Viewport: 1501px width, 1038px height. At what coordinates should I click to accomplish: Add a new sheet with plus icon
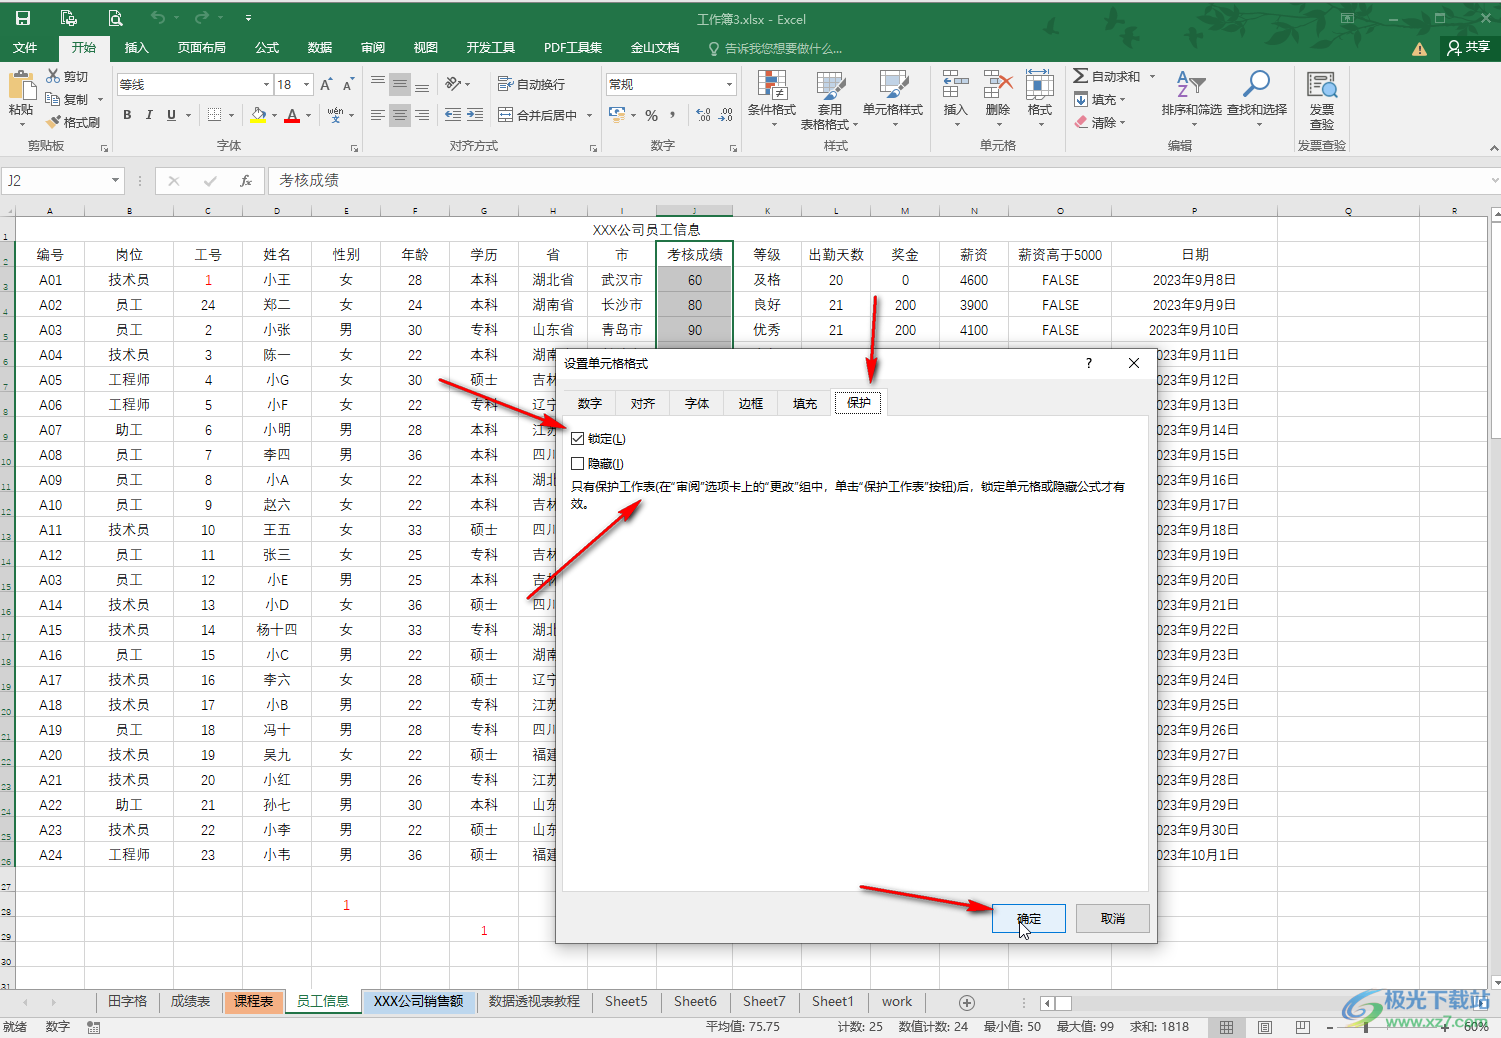tap(966, 1002)
